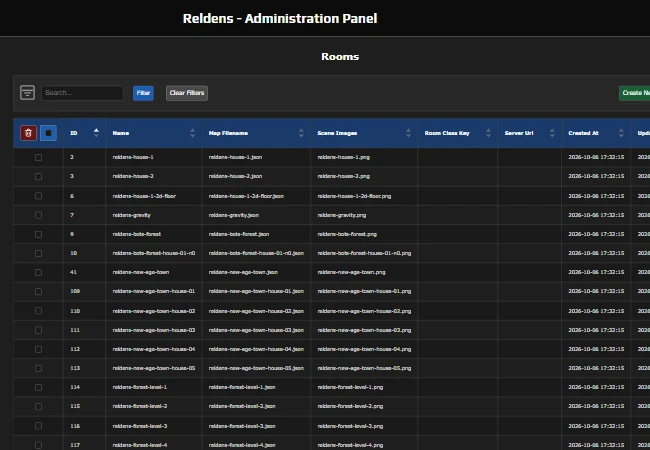Tick the reldens-gravity row checkbox

click(39, 215)
